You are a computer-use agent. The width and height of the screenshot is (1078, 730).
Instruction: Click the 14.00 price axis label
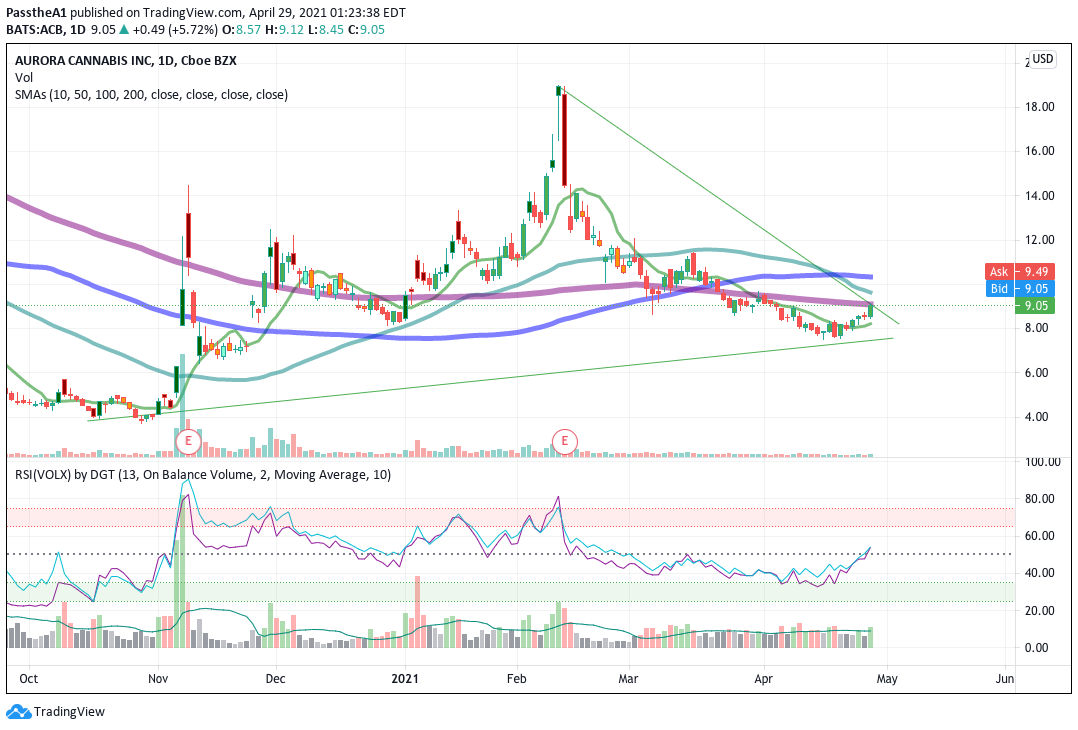click(1040, 195)
